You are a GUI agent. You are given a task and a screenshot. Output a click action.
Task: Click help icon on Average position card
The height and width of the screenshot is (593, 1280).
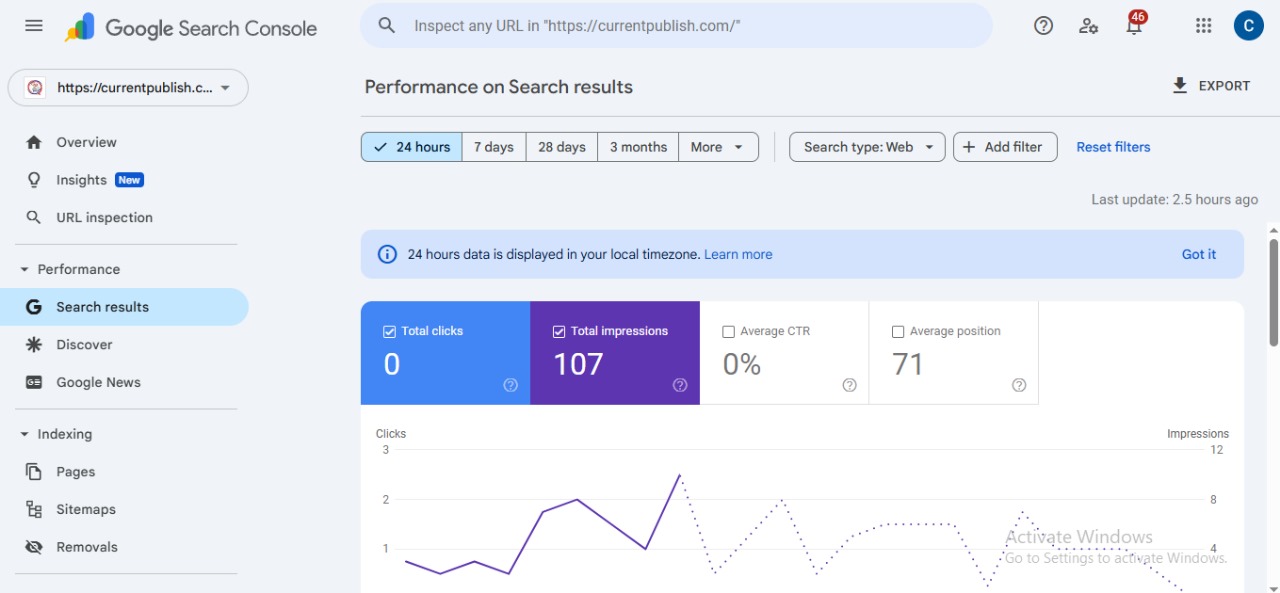point(1018,385)
